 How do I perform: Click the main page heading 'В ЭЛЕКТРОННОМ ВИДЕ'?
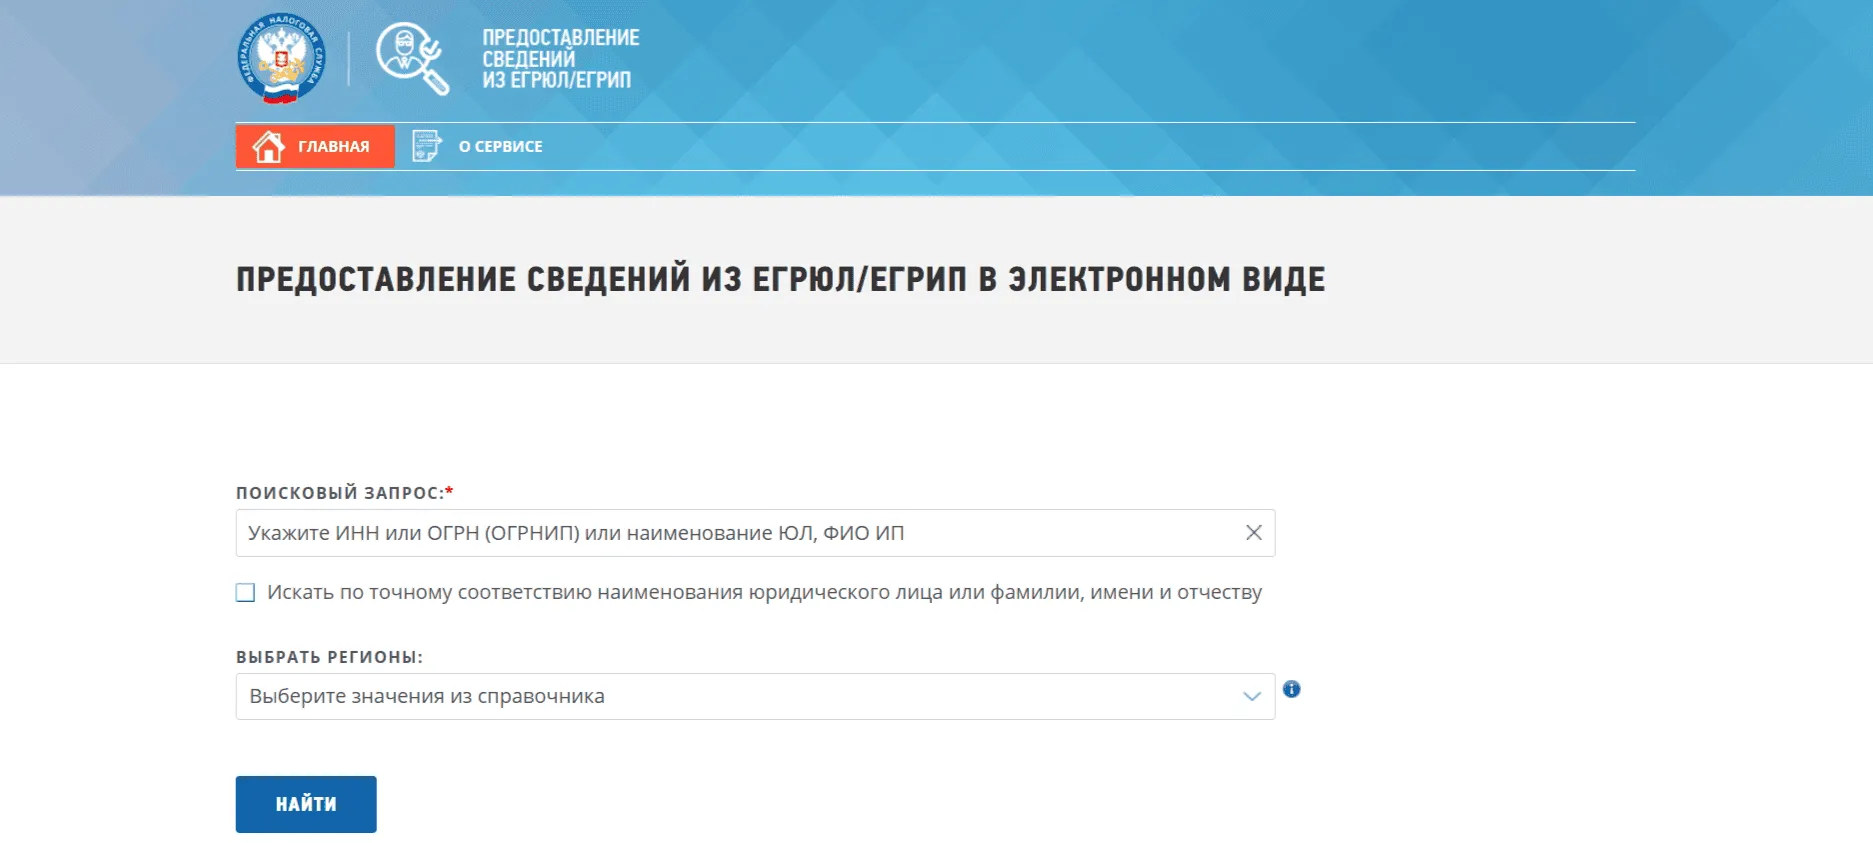click(1152, 279)
